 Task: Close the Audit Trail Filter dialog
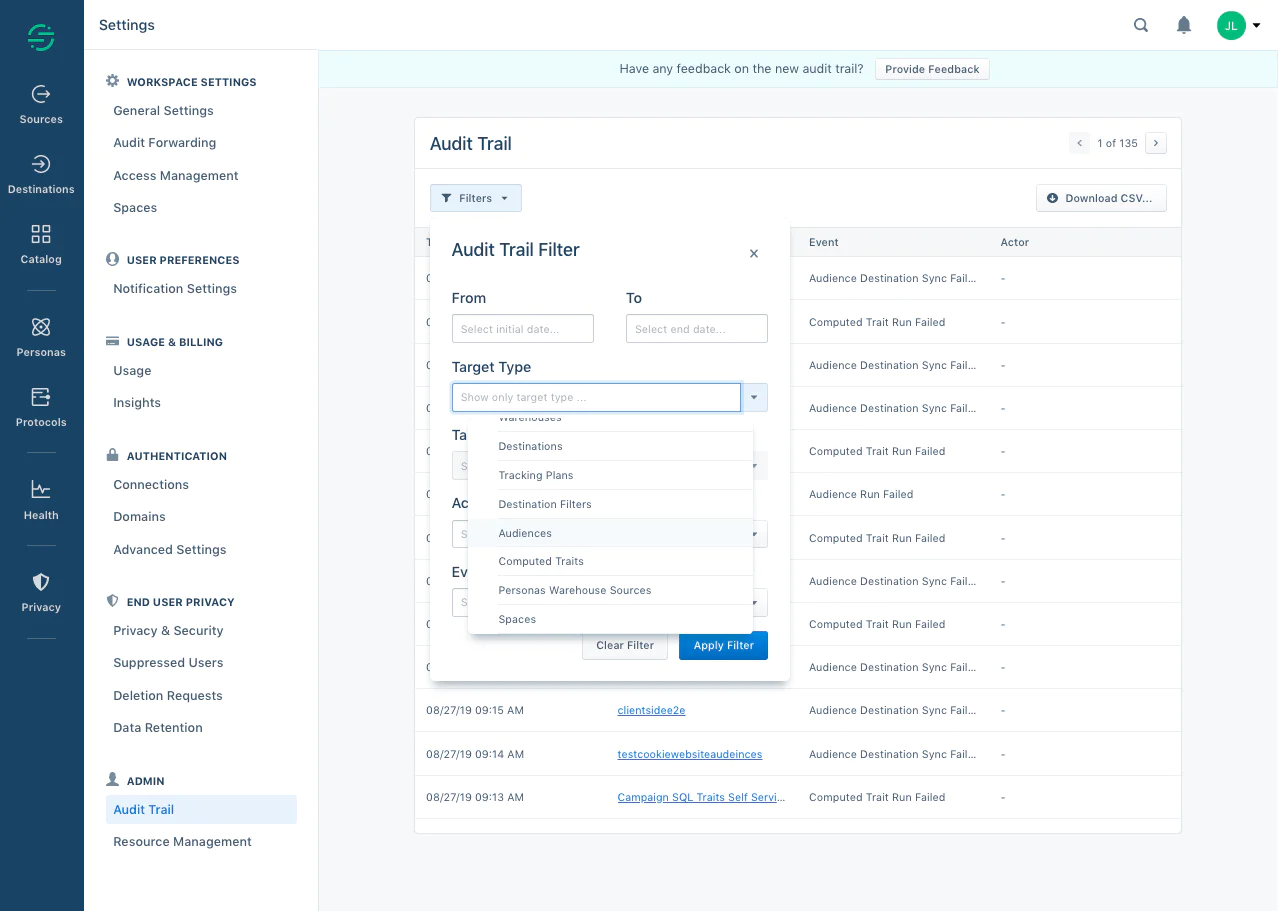point(753,254)
